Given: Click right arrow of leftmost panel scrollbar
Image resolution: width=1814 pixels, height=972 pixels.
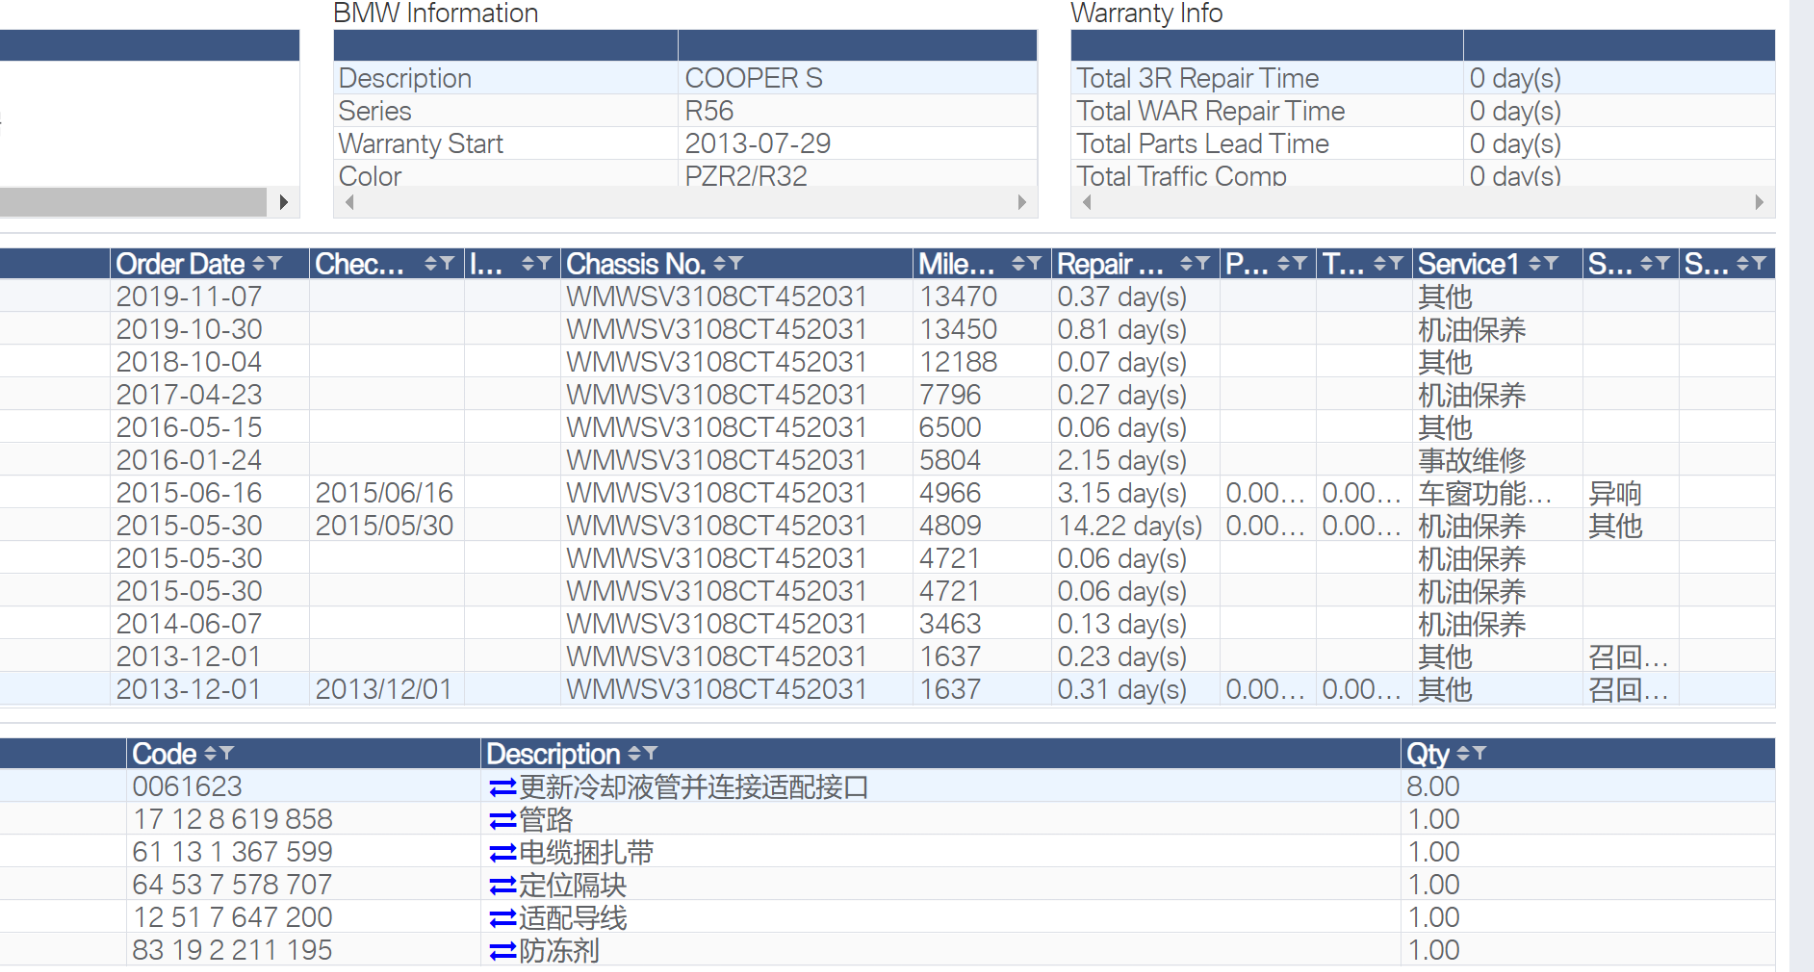Looking at the screenshot, I should (x=284, y=202).
